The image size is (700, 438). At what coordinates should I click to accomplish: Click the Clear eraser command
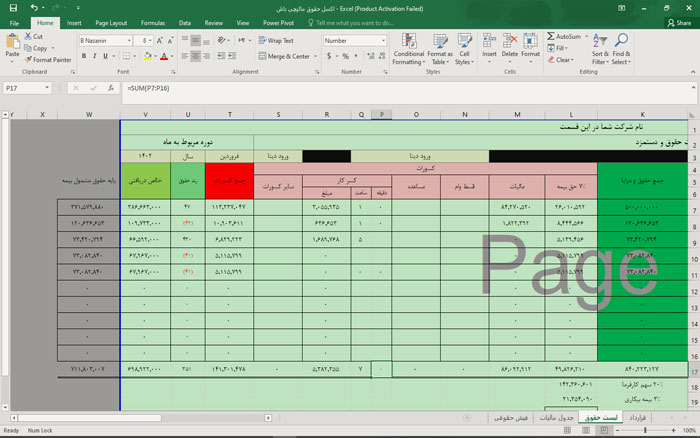click(x=560, y=59)
